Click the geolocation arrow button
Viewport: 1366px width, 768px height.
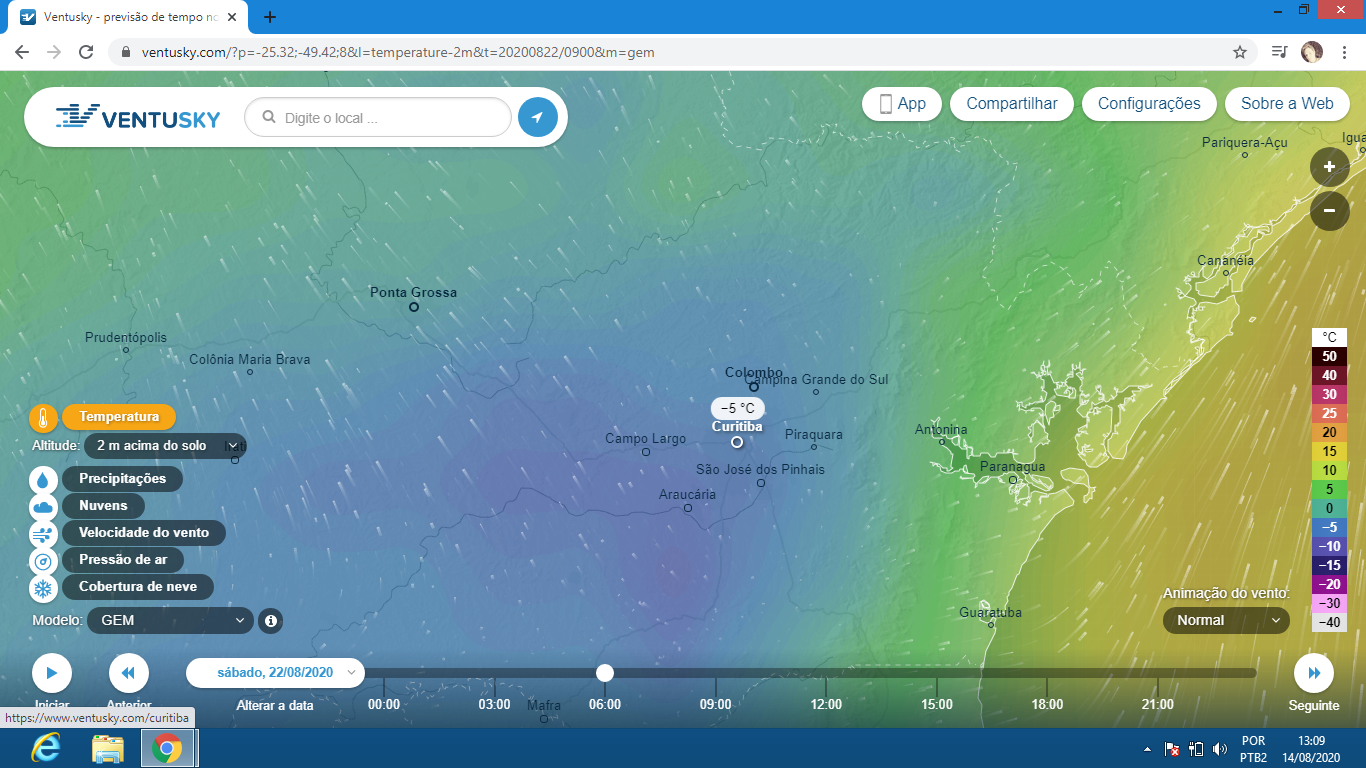(537, 117)
